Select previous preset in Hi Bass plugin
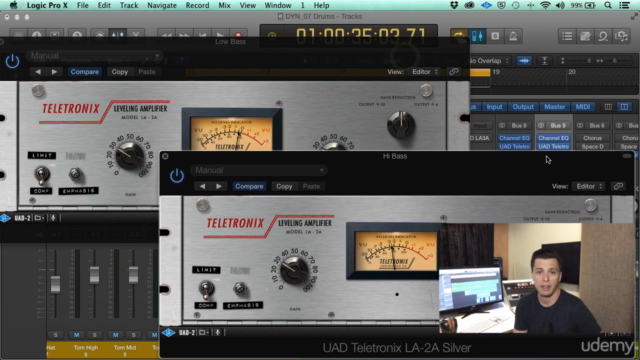This screenshot has height=360, width=640. pos(202,186)
